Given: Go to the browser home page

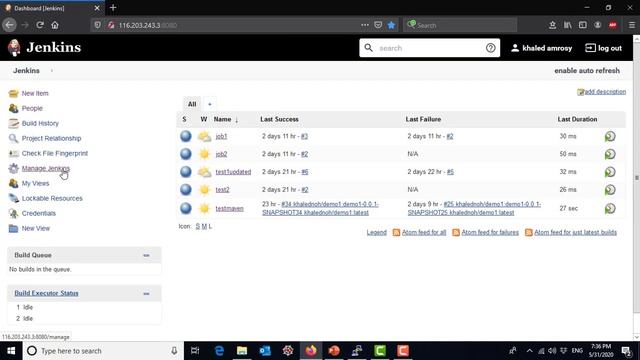Looking at the screenshot, I should click(55, 25).
